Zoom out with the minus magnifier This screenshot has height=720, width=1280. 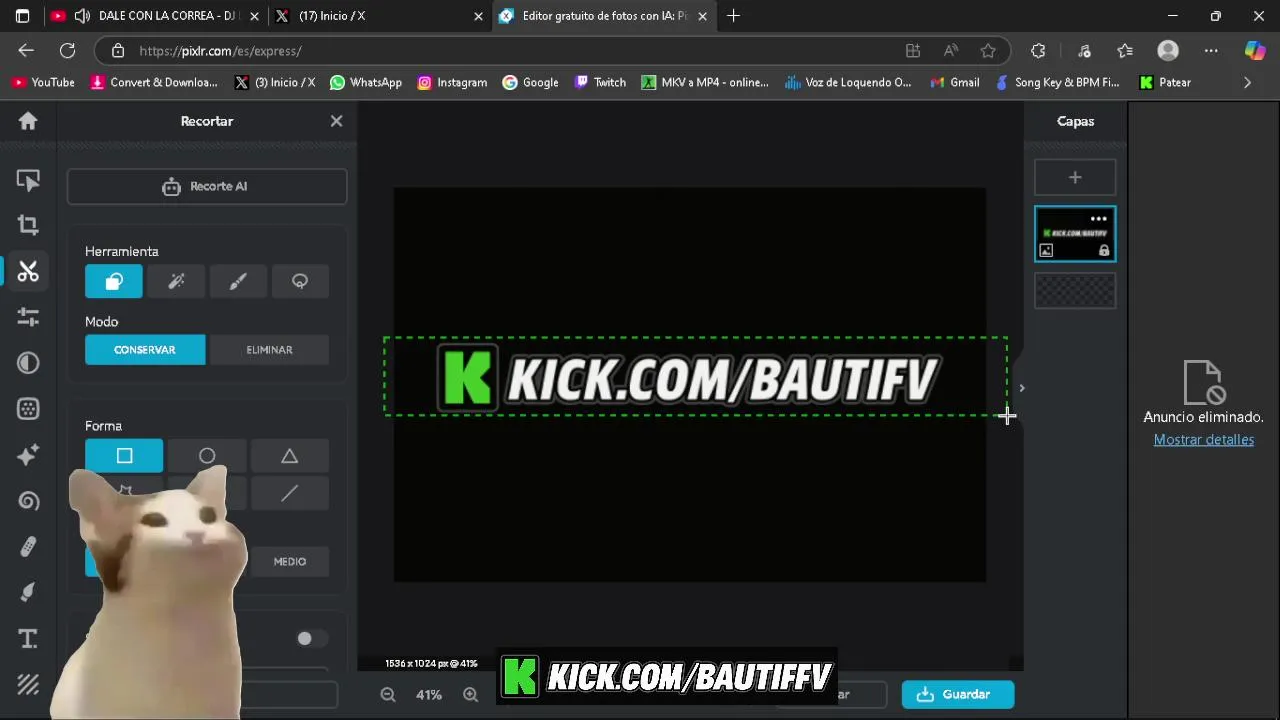click(388, 694)
